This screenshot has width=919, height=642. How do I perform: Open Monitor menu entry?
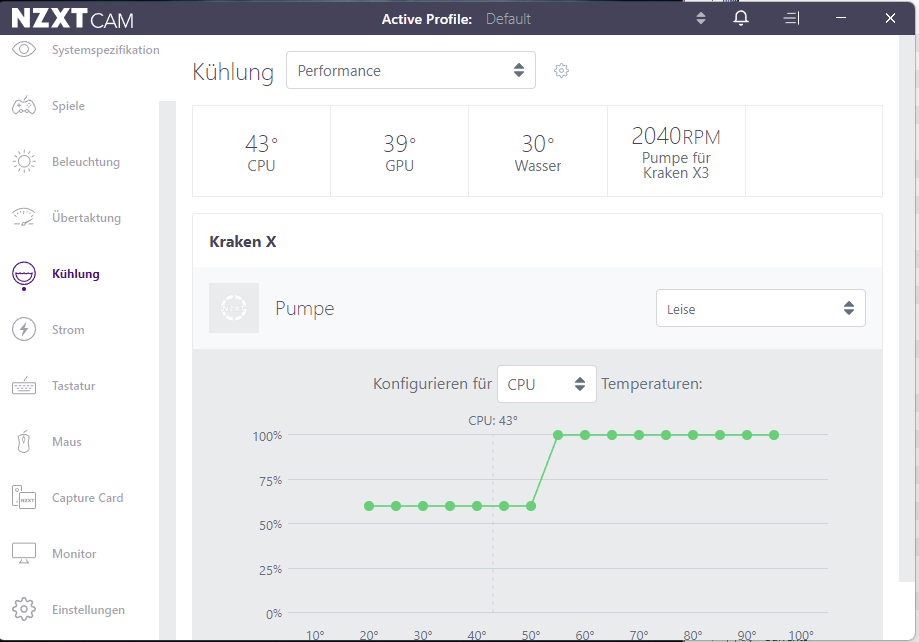(x=74, y=553)
